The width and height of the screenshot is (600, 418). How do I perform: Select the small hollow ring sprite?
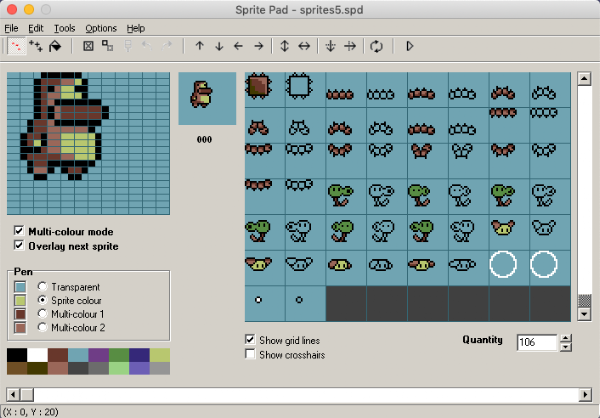tap(305, 303)
